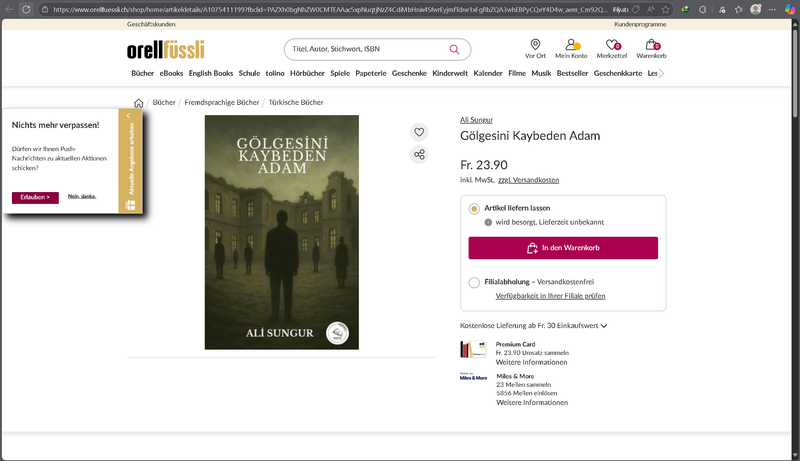Activate the Read Aloud icon

coord(651,9)
